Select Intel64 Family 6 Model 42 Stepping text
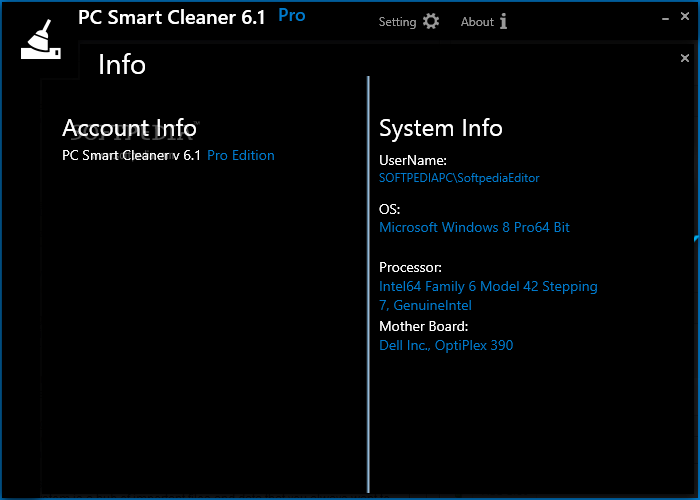Image resolution: width=700 pixels, height=500 pixels. pyautogui.click(x=488, y=287)
